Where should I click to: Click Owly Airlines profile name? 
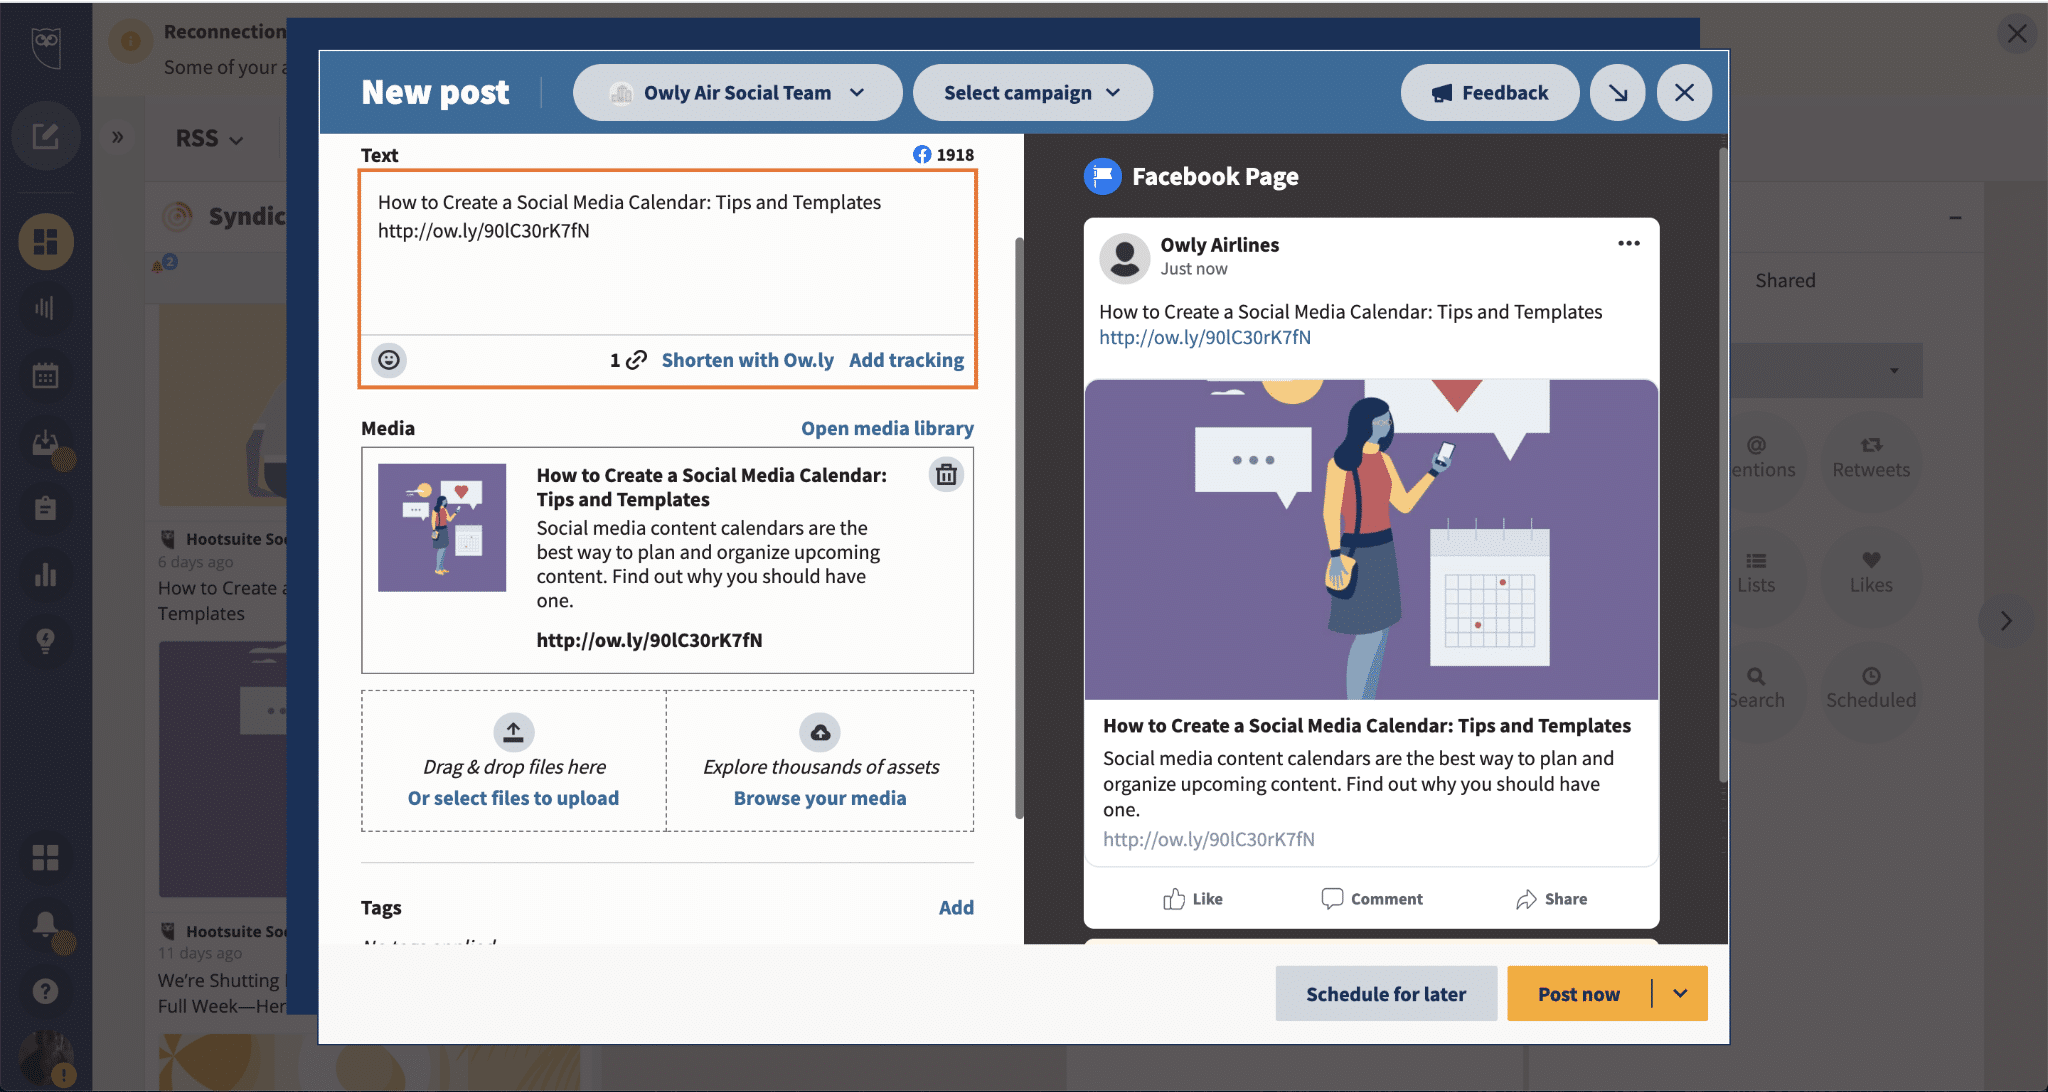click(1219, 245)
